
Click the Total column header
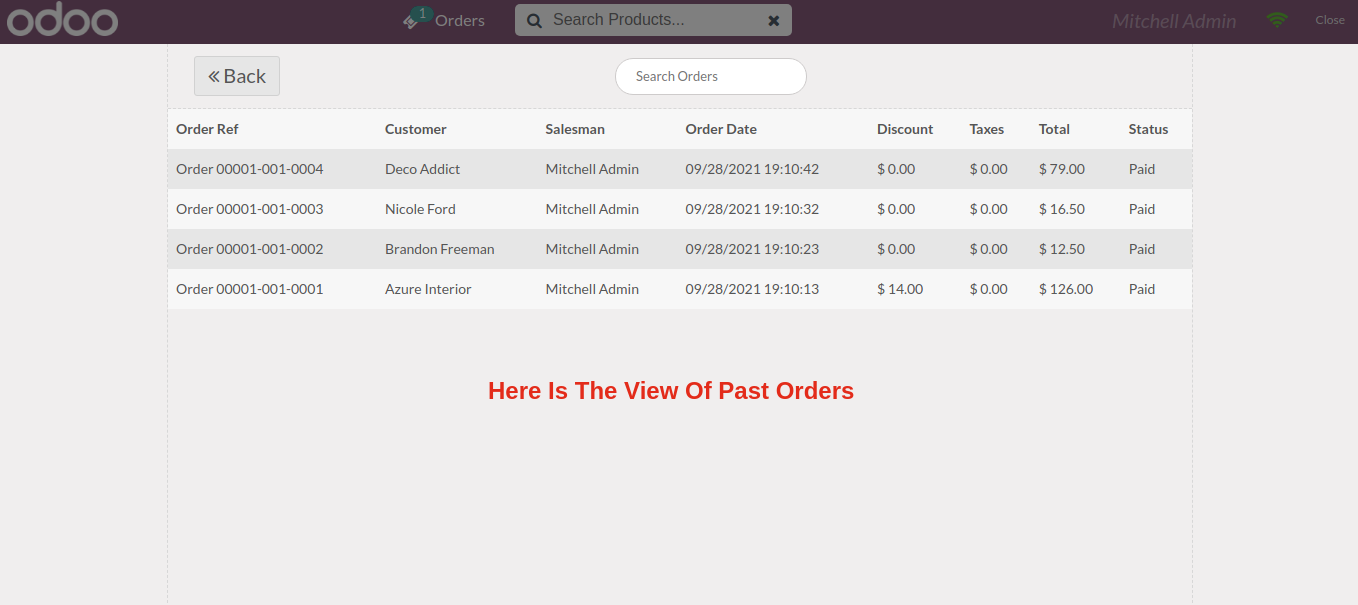tap(1054, 129)
